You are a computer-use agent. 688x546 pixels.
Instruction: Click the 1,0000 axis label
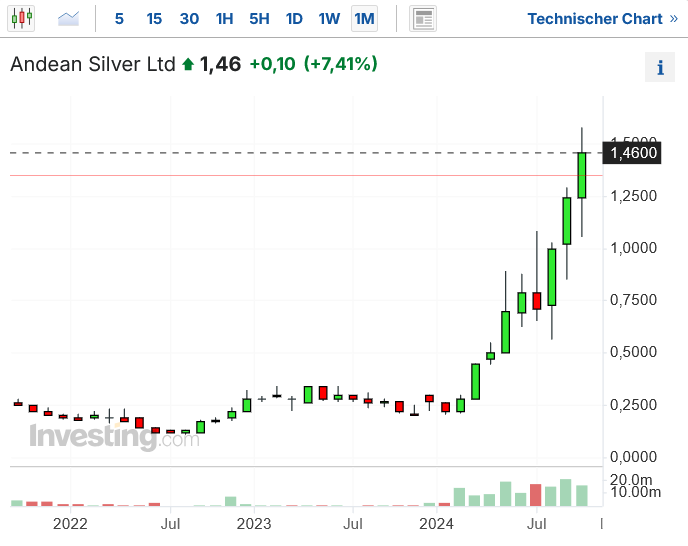(x=634, y=248)
